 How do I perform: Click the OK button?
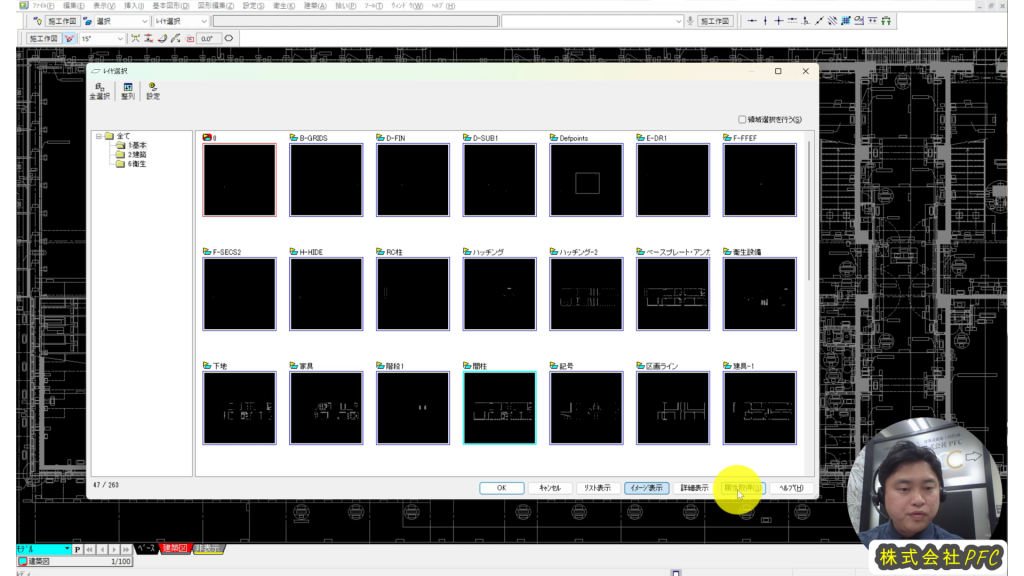point(501,488)
